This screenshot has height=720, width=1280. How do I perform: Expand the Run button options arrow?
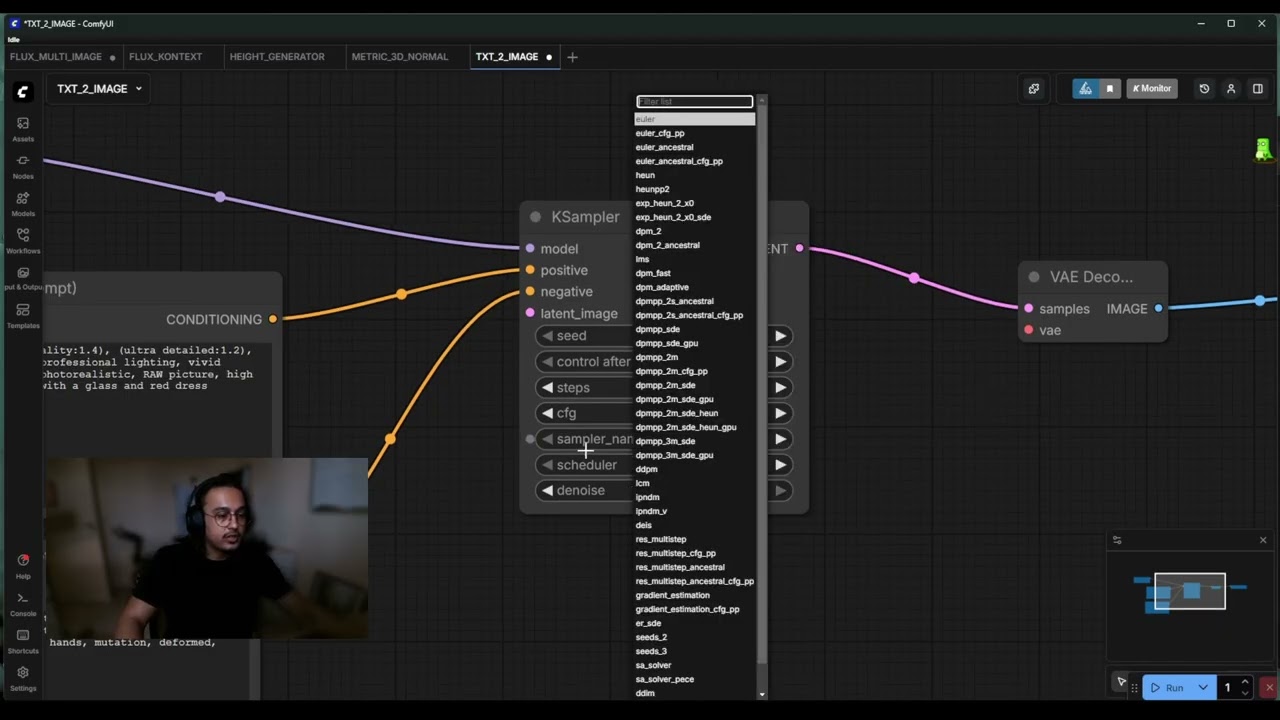pyautogui.click(x=1202, y=688)
